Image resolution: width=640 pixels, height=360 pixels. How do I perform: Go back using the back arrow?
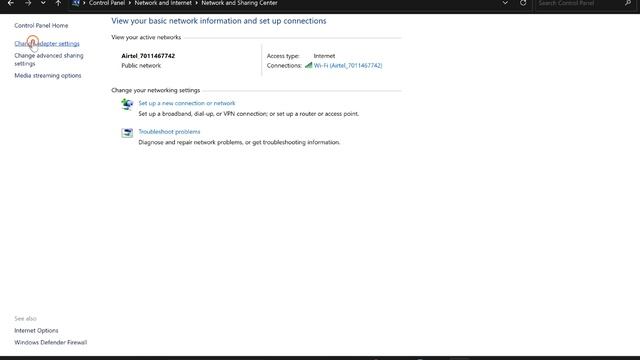11,3
